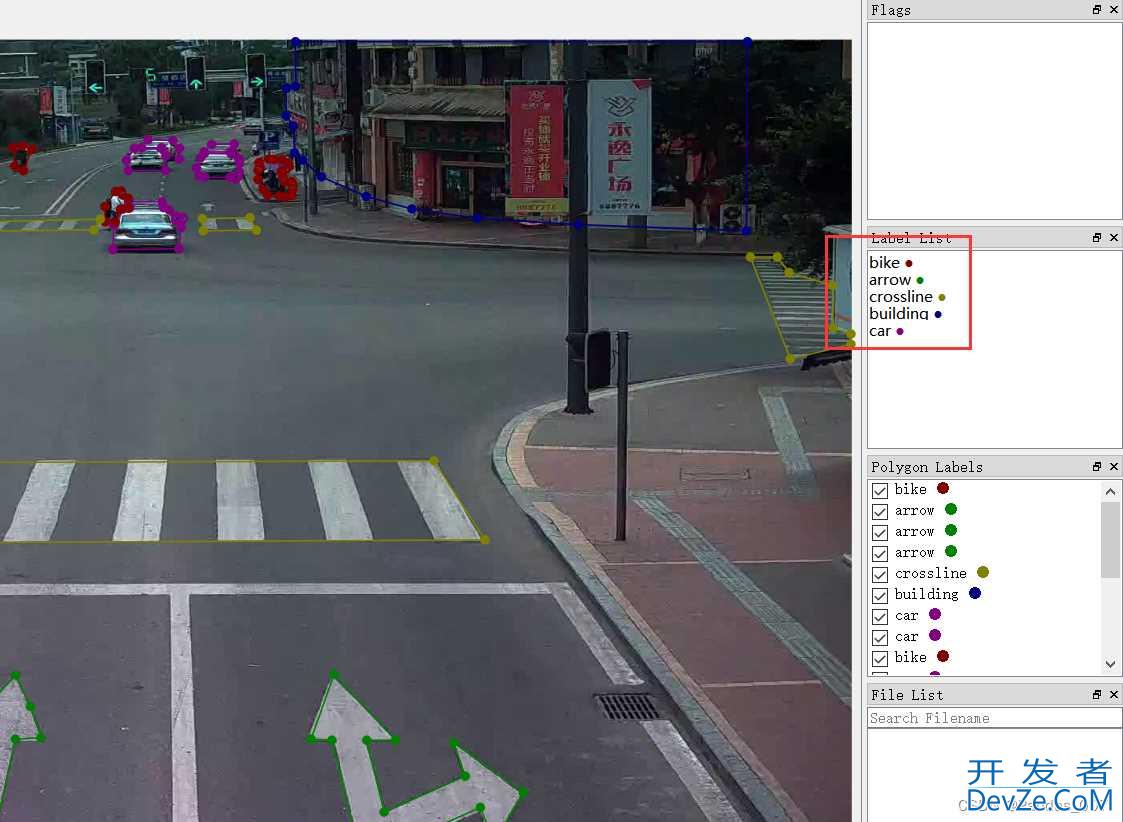Click the Polygon Labels scroll up arrow
The width and height of the screenshot is (1123, 822).
point(1110,491)
